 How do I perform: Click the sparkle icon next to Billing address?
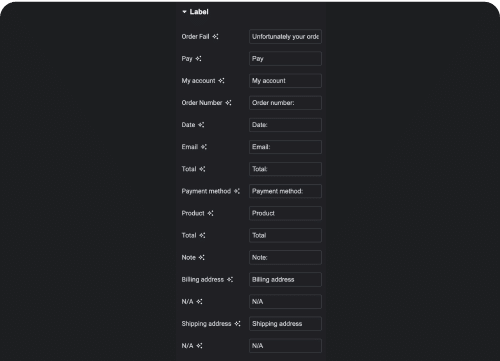click(x=230, y=279)
